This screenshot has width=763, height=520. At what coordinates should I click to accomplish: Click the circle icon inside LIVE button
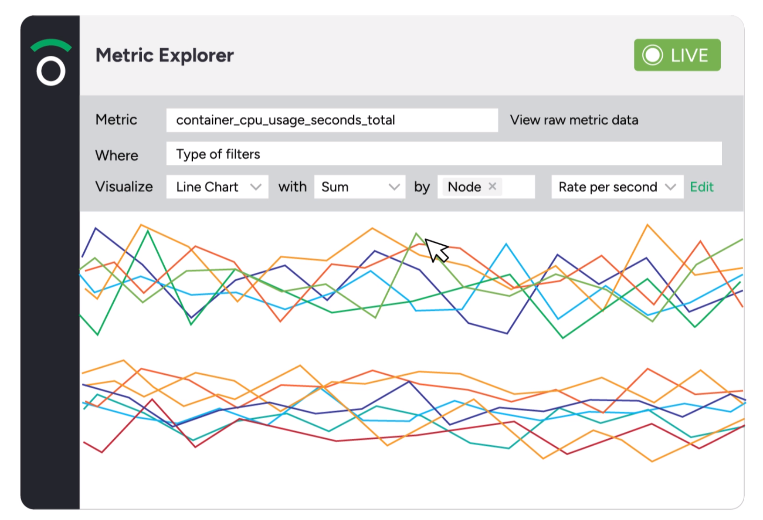coord(652,55)
